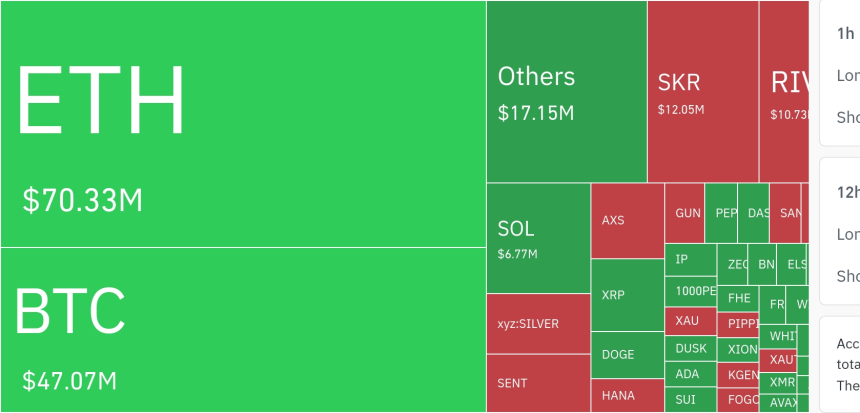860x413 pixels.
Task: Click the red AXS tile
Action: (x=627, y=221)
